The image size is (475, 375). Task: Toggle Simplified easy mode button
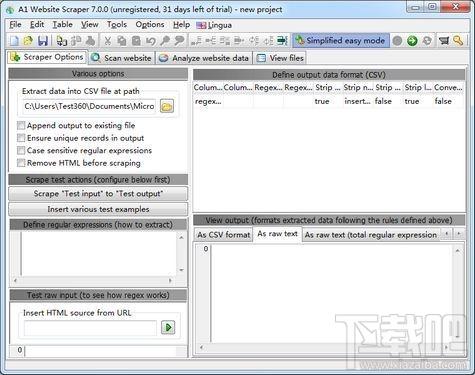(341, 41)
